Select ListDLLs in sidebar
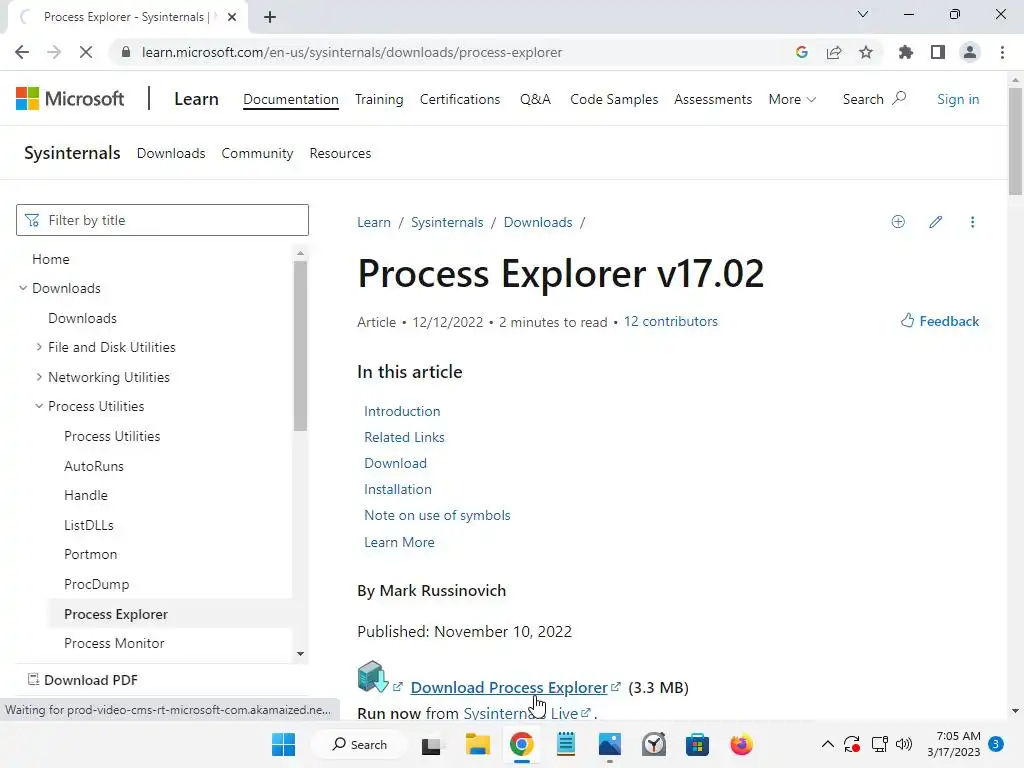The height and width of the screenshot is (768, 1024). 89,525
